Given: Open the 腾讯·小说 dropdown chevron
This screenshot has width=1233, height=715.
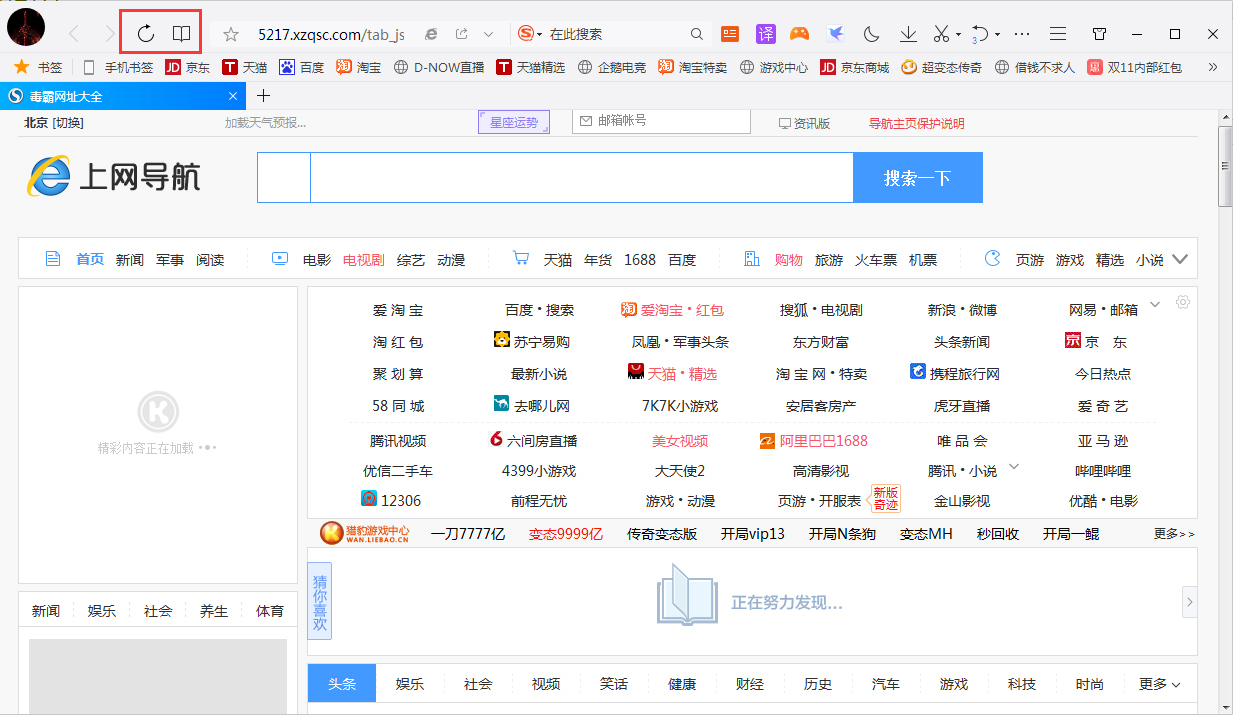Looking at the screenshot, I should coord(1014,466).
